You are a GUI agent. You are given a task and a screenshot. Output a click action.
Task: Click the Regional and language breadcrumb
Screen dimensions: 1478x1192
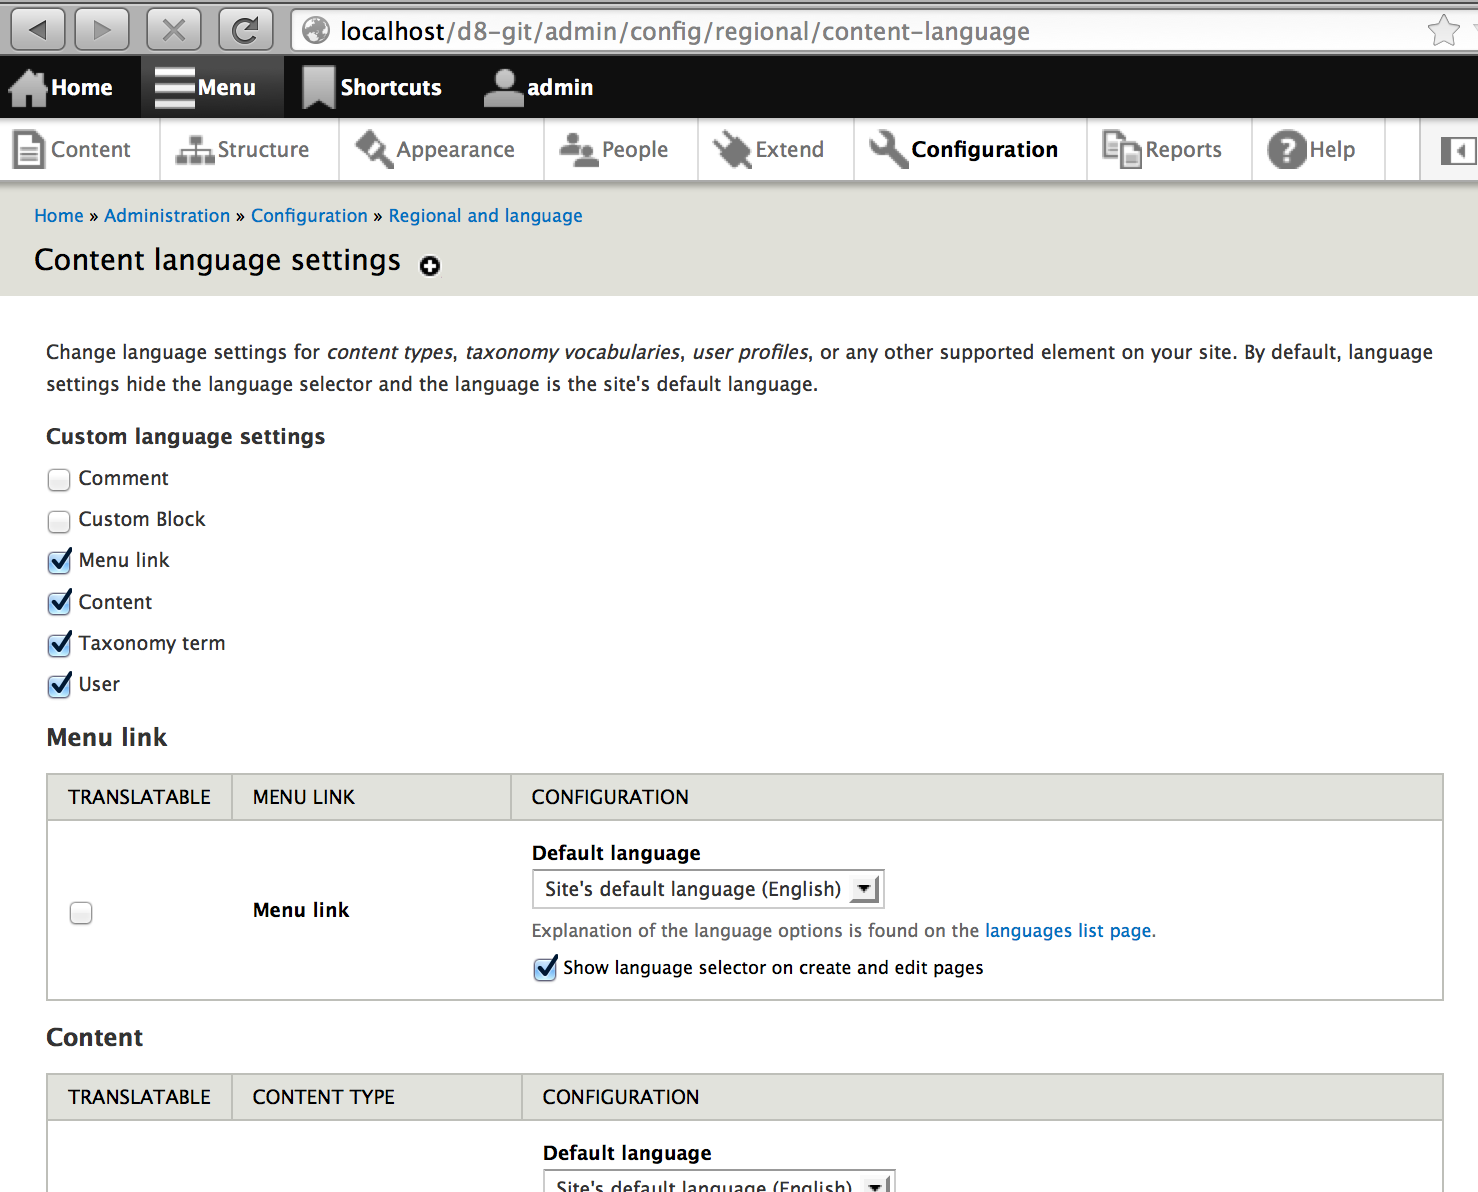tap(485, 216)
